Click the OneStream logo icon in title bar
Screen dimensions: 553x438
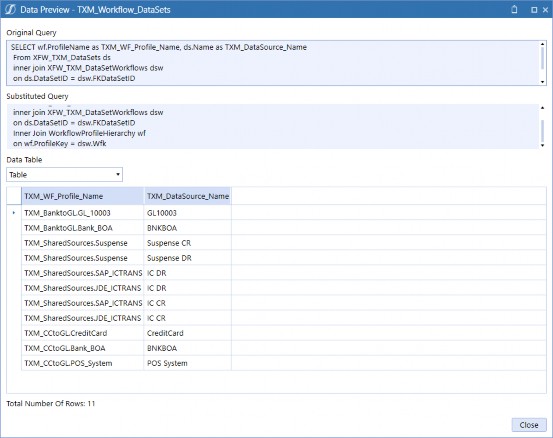pos(10,10)
